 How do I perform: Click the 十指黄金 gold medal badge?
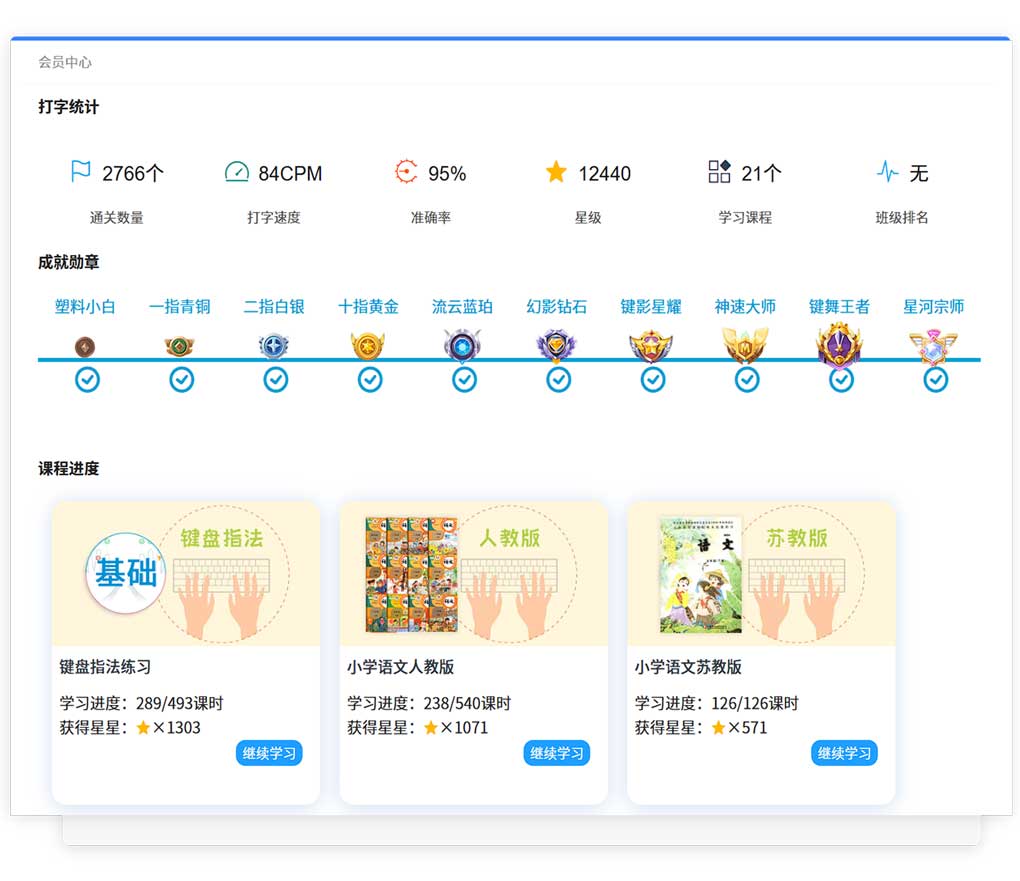pos(368,346)
